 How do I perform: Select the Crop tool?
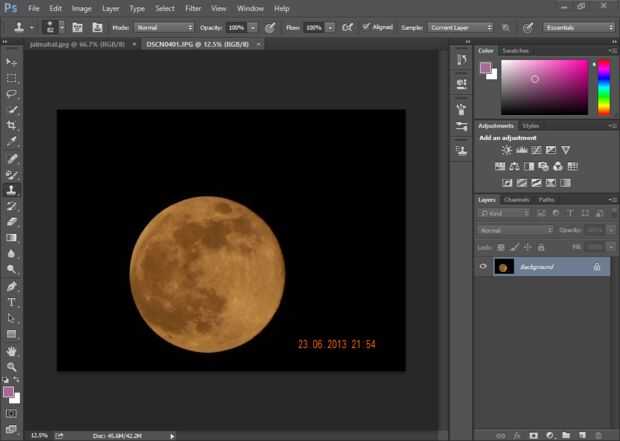click(12, 125)
